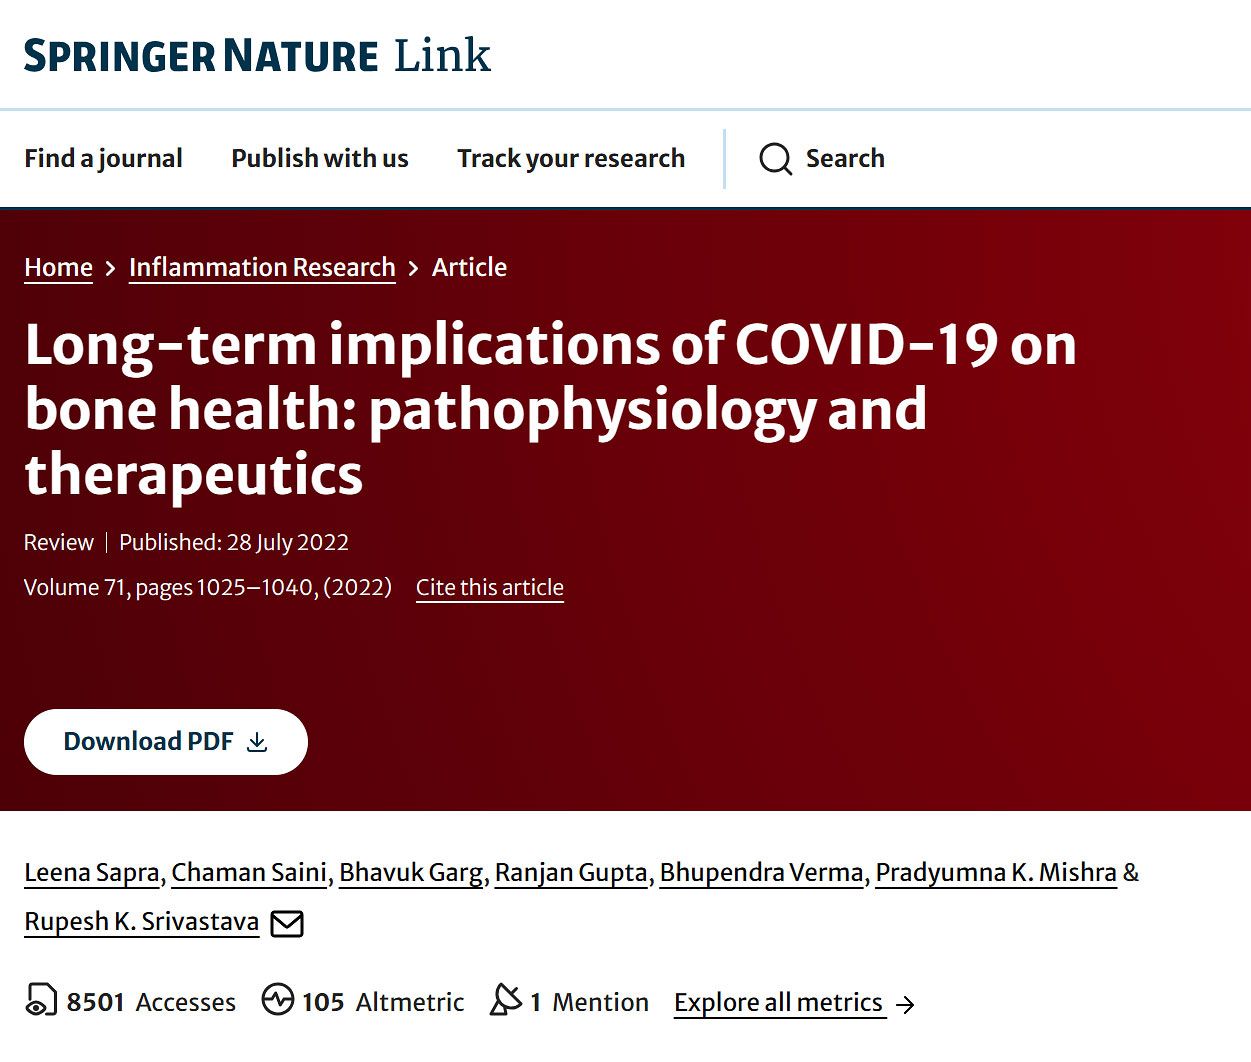1251x1062 pixels.
Task: Open author Pradyumna K. Mishra's details
Action: pos(996,872)
